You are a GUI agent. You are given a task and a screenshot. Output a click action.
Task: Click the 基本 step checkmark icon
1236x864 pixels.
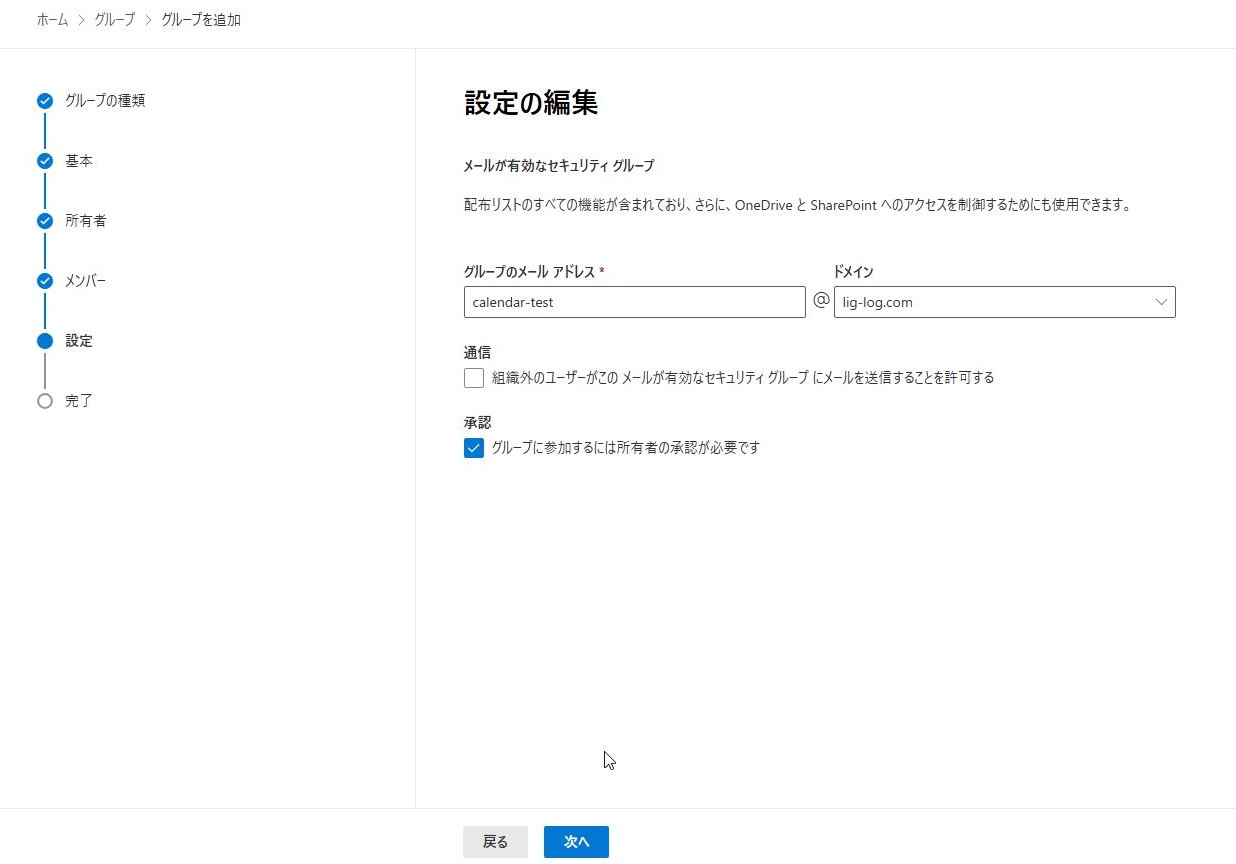pos(44,161)
